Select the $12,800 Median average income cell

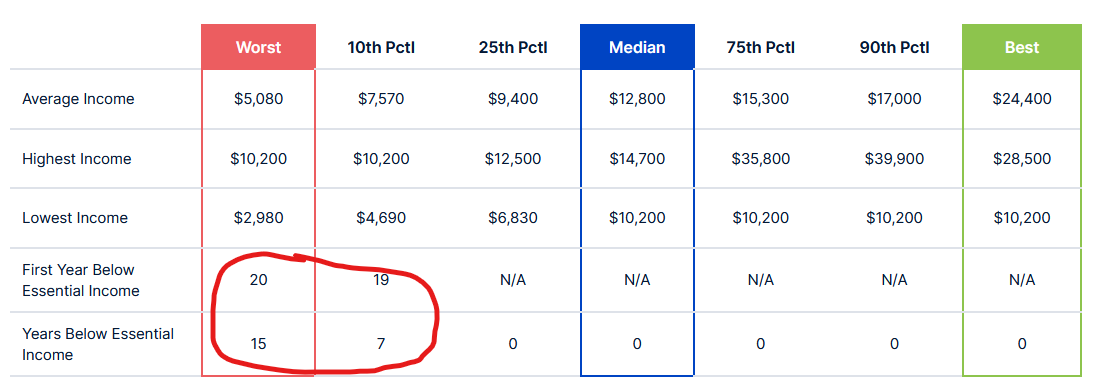[x=637, y=99]
